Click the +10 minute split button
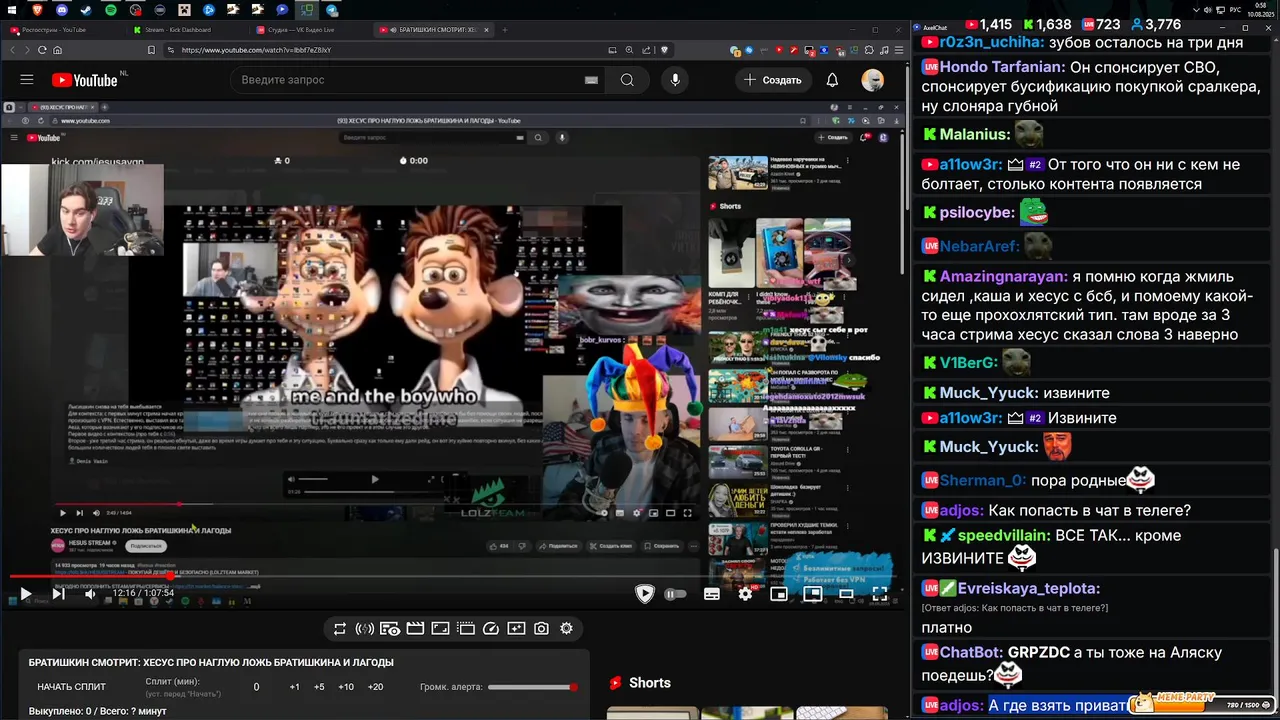The height and width of the screenshot is (720, 1280). pos(346,687)
